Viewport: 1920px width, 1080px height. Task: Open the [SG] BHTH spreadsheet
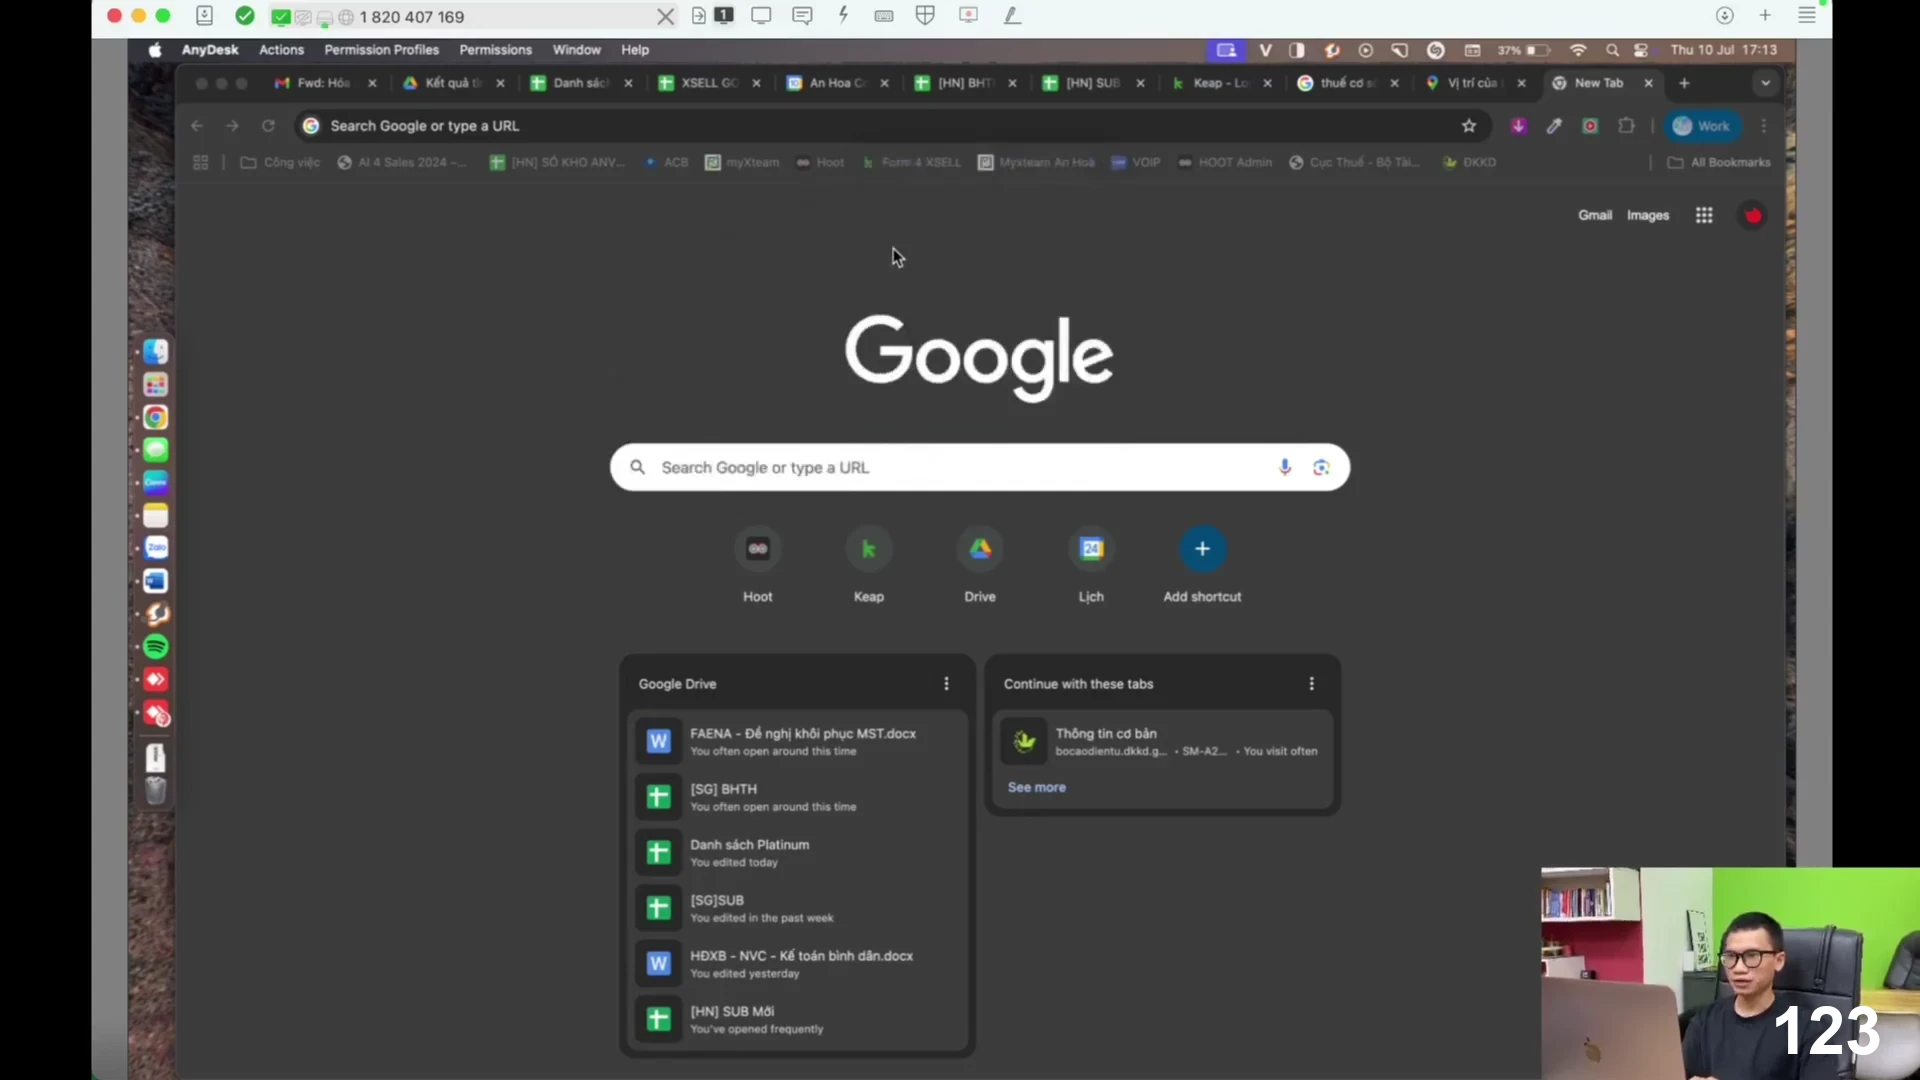797,797
